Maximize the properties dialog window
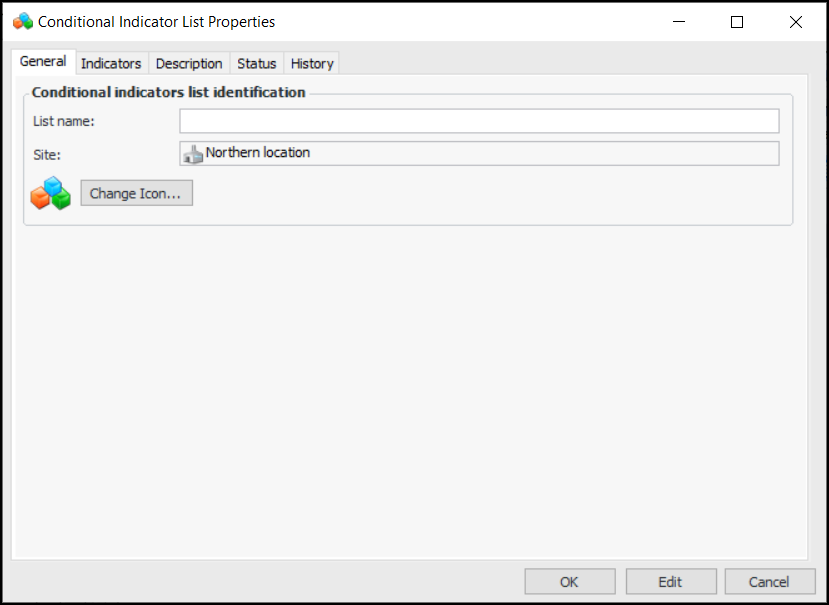 coord(737,21)
